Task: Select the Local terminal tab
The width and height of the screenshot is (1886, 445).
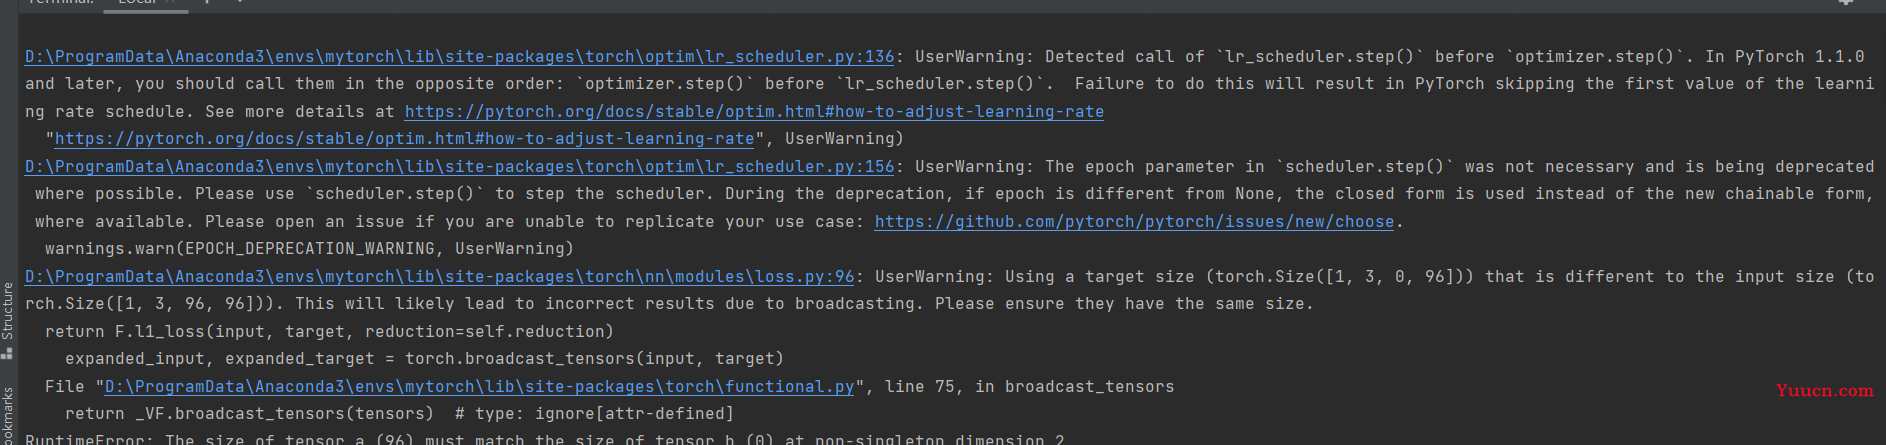Action: (x=137, y=3)
